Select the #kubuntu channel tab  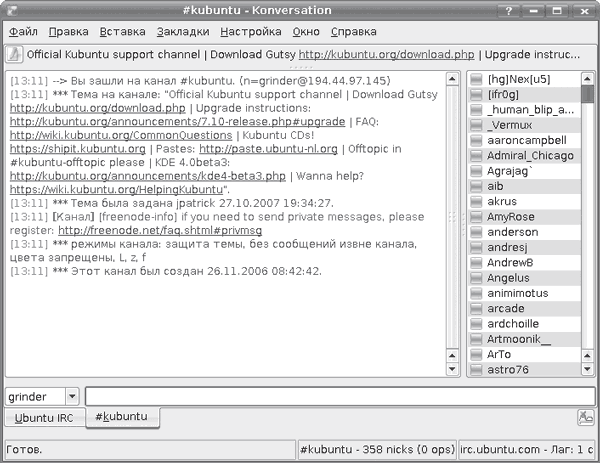pyautogui.click(x=120, y=416)
